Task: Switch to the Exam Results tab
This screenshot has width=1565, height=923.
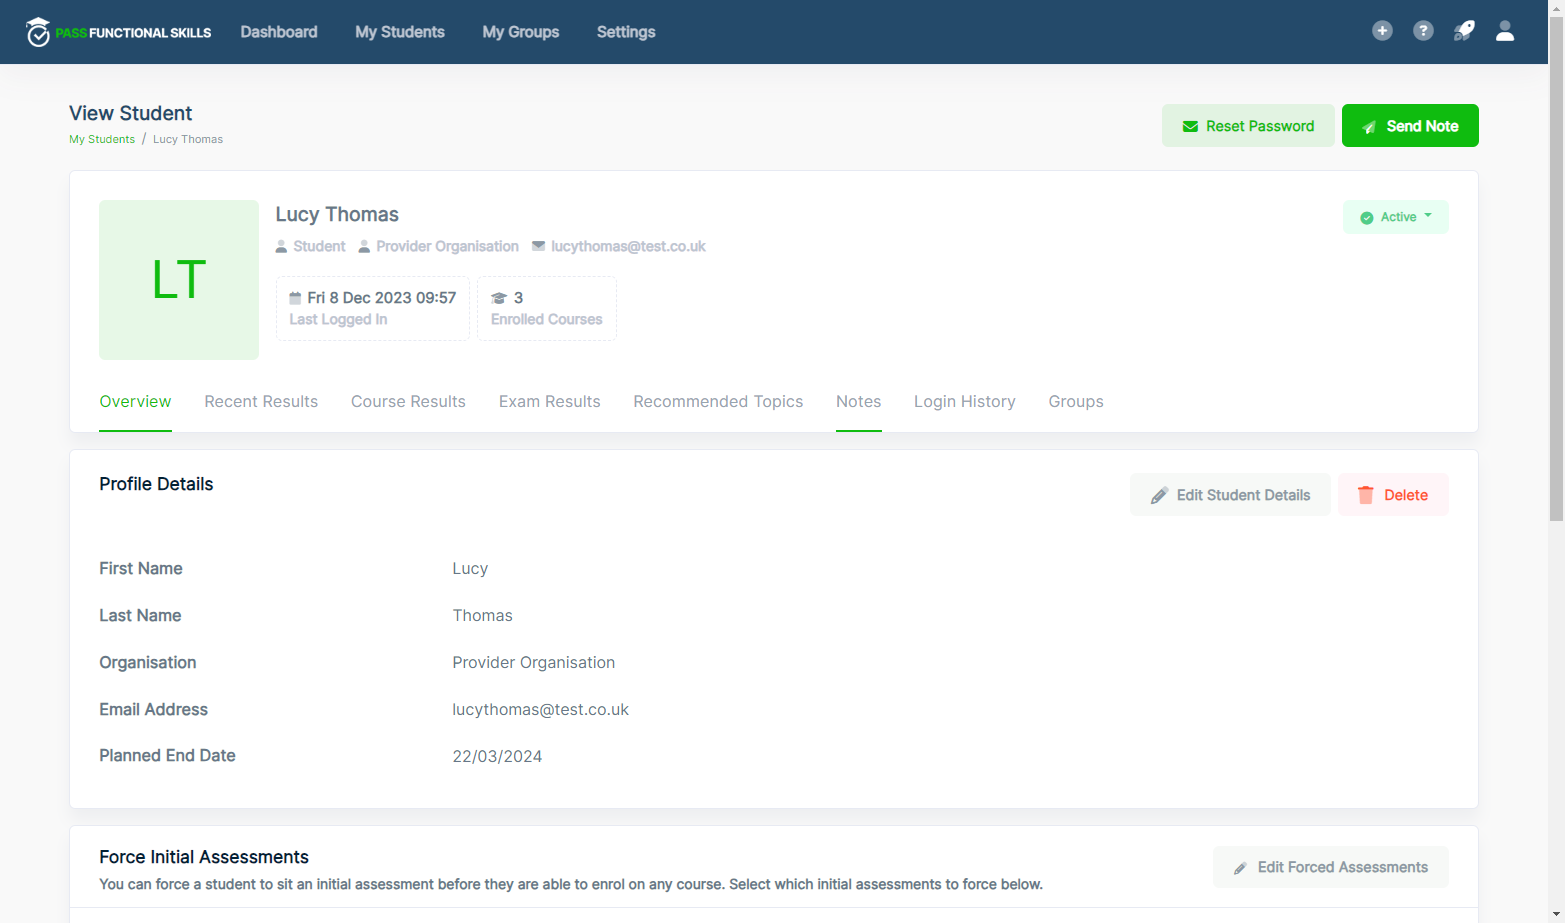Action: (550, 401)
